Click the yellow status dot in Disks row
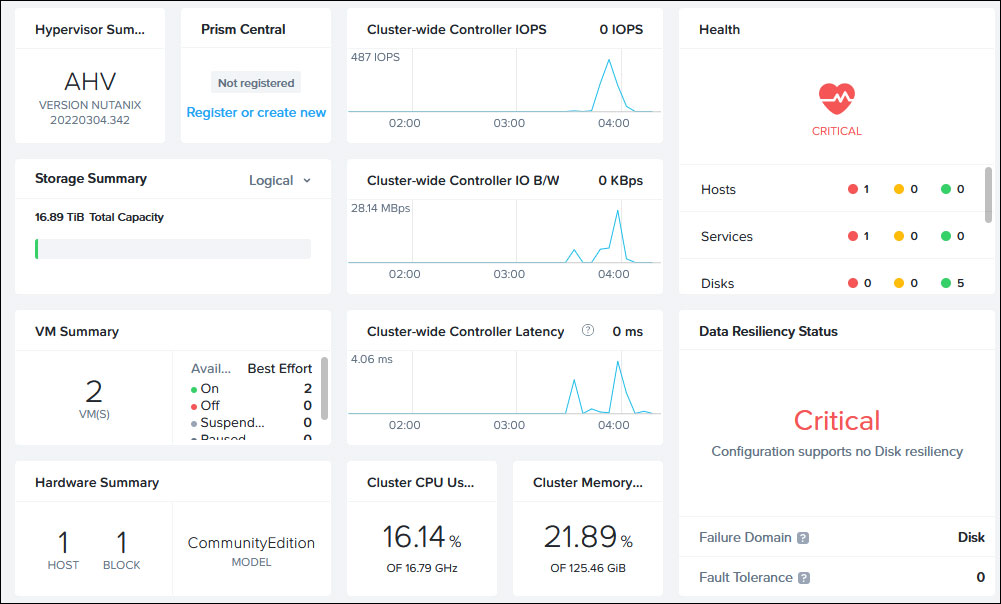This screenshot has height=604, width=1001. (x=899, y=283)
